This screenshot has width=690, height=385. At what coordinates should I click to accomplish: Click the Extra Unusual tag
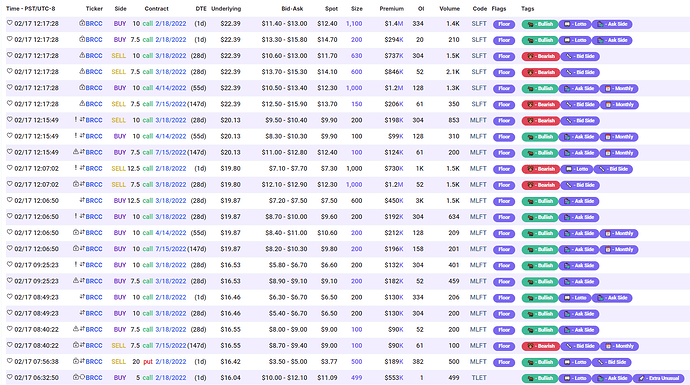(658, 378)
